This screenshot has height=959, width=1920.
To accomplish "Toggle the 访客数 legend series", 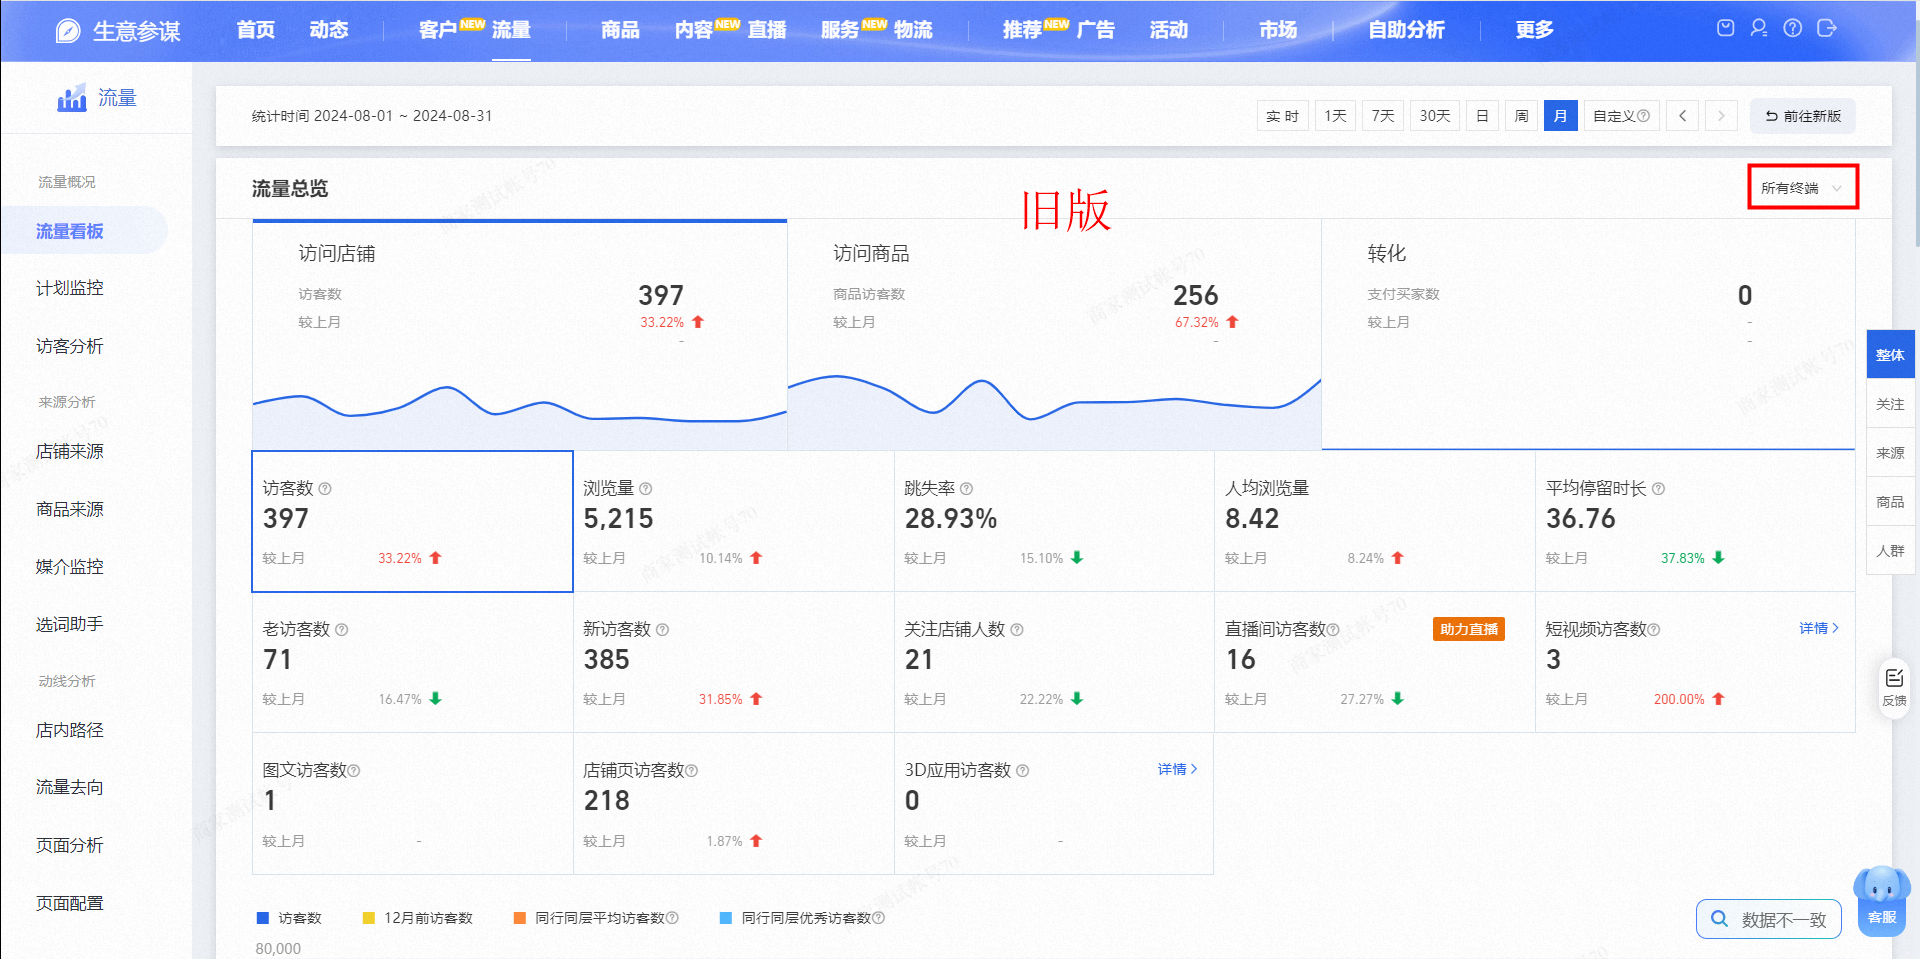I will click(289, 918).
